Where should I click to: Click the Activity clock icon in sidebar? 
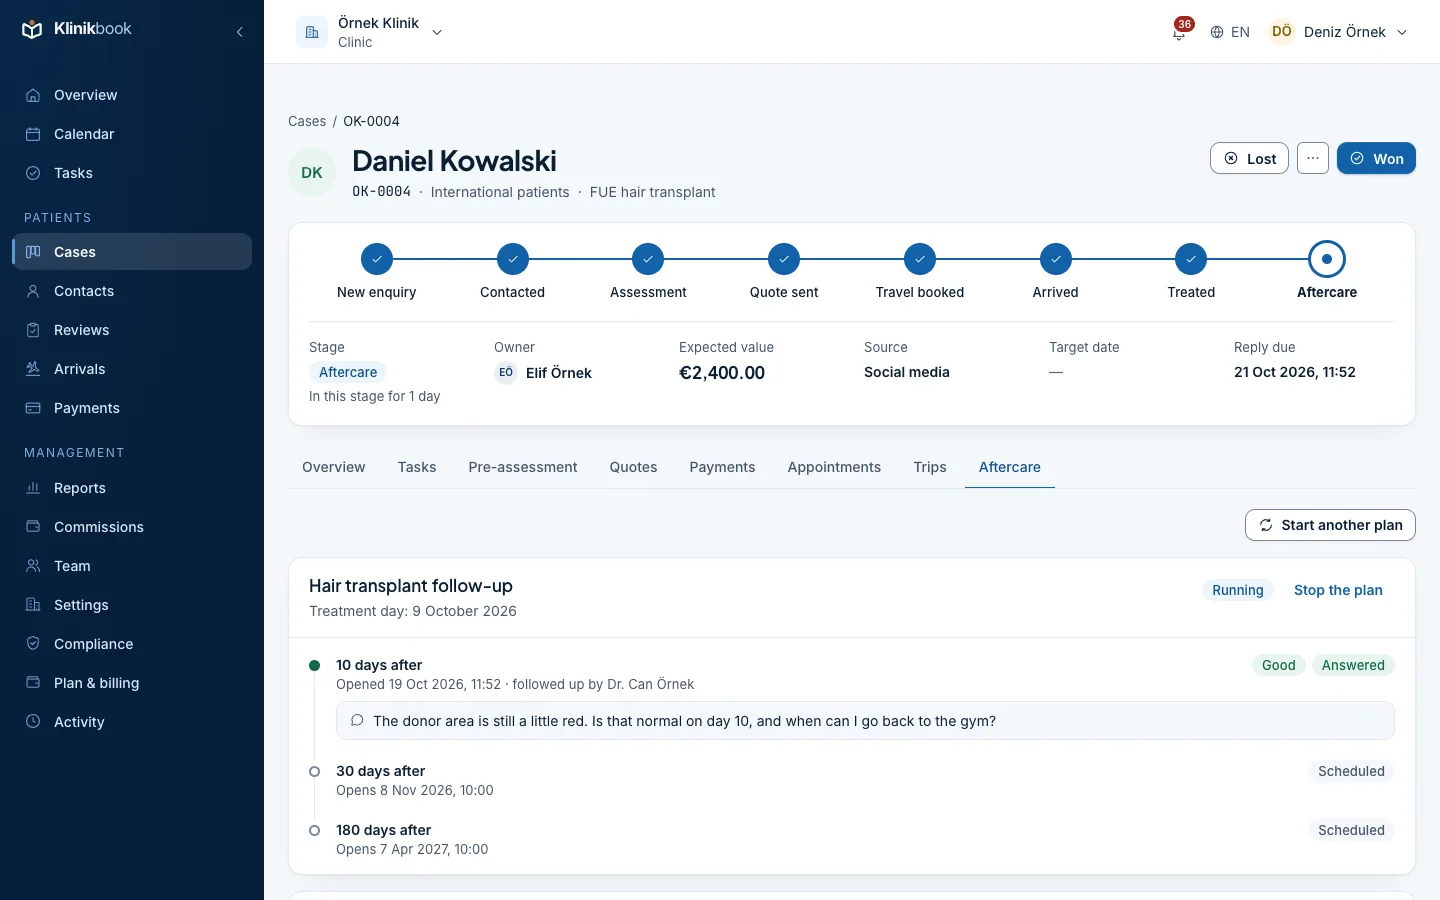(33, 722)
